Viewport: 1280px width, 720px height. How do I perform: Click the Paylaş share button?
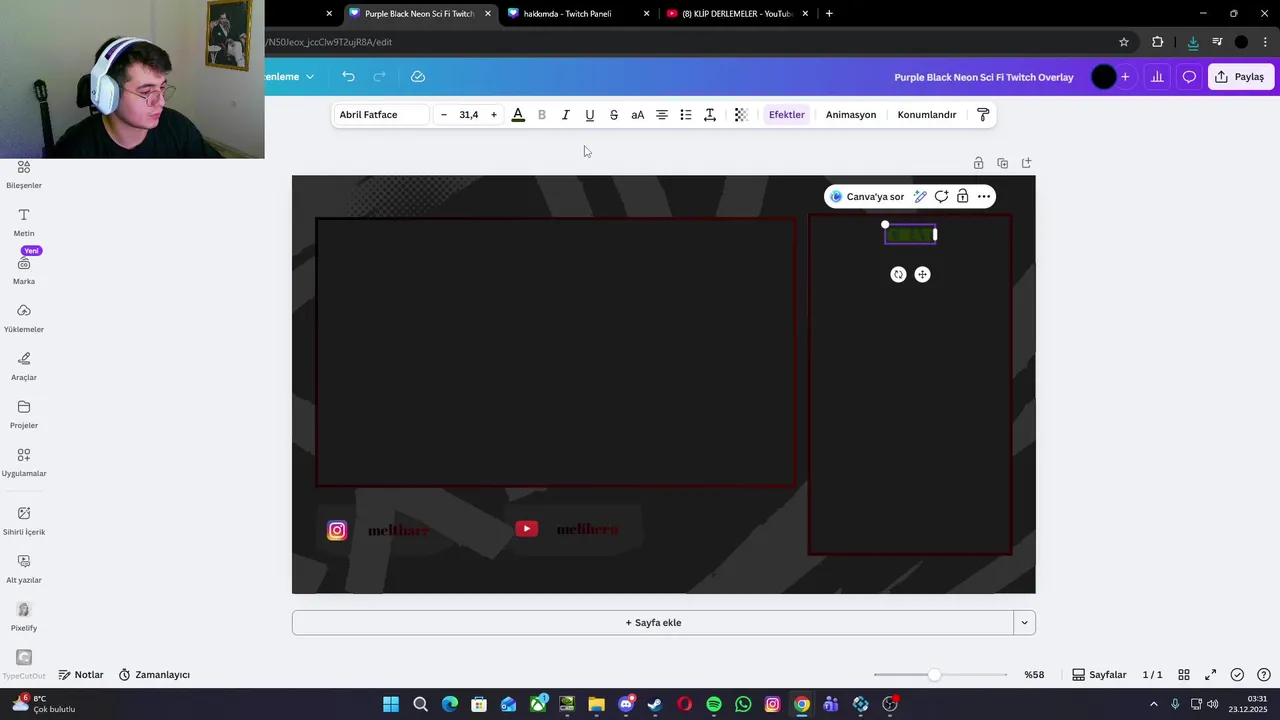(1240, 77)
